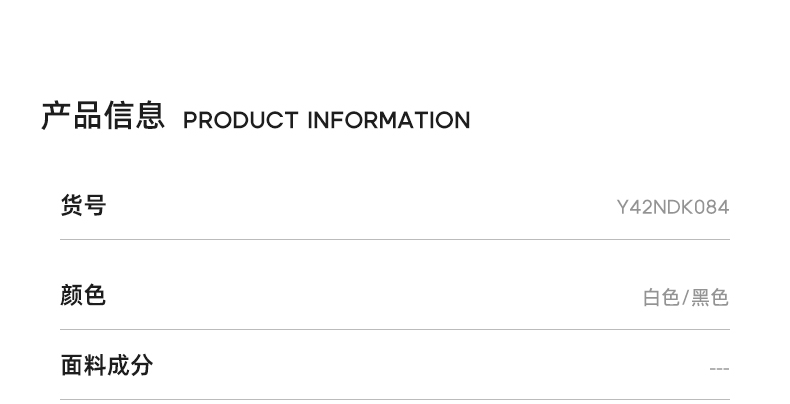Select the 黑色 color value
The width and height of the screenshot is (790, 404).
click(710, 298)
